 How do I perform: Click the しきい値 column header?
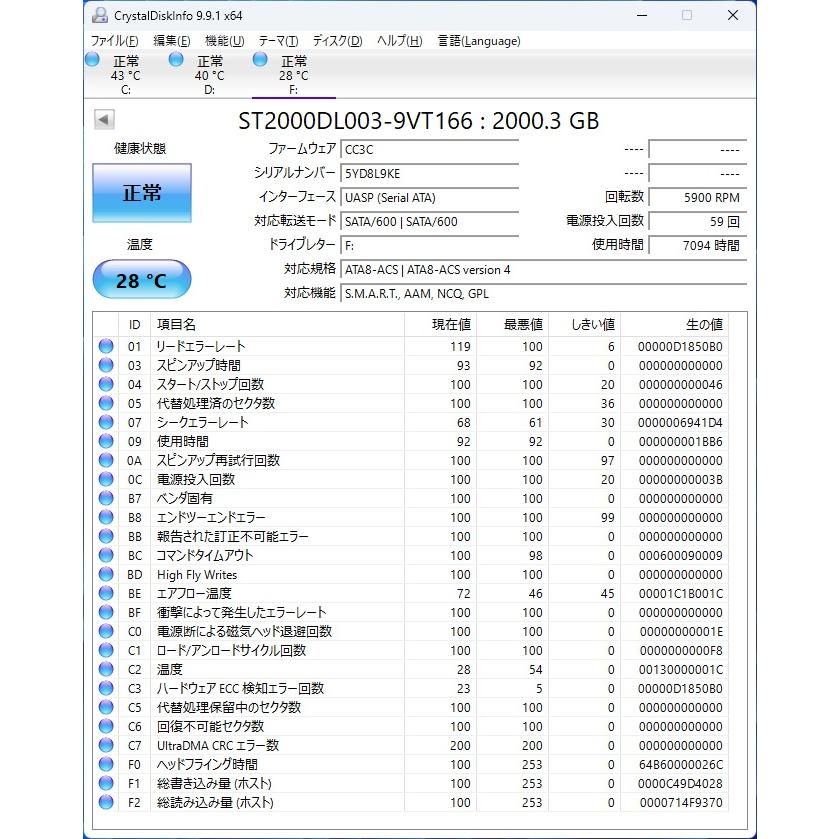click(584, 324)
